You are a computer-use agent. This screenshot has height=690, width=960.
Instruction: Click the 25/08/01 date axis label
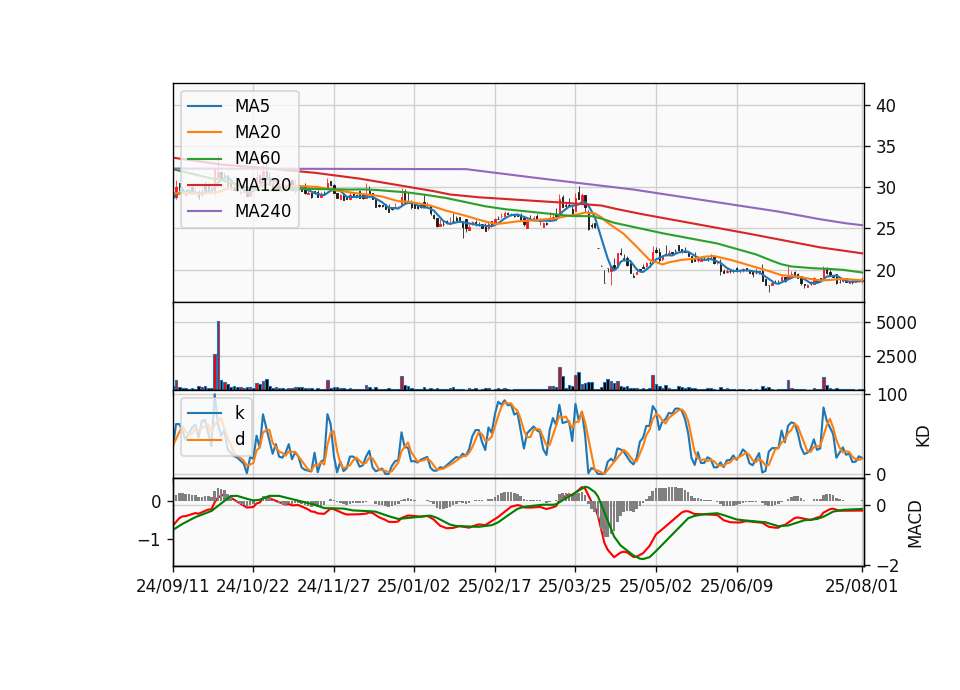tap(861, 586)
